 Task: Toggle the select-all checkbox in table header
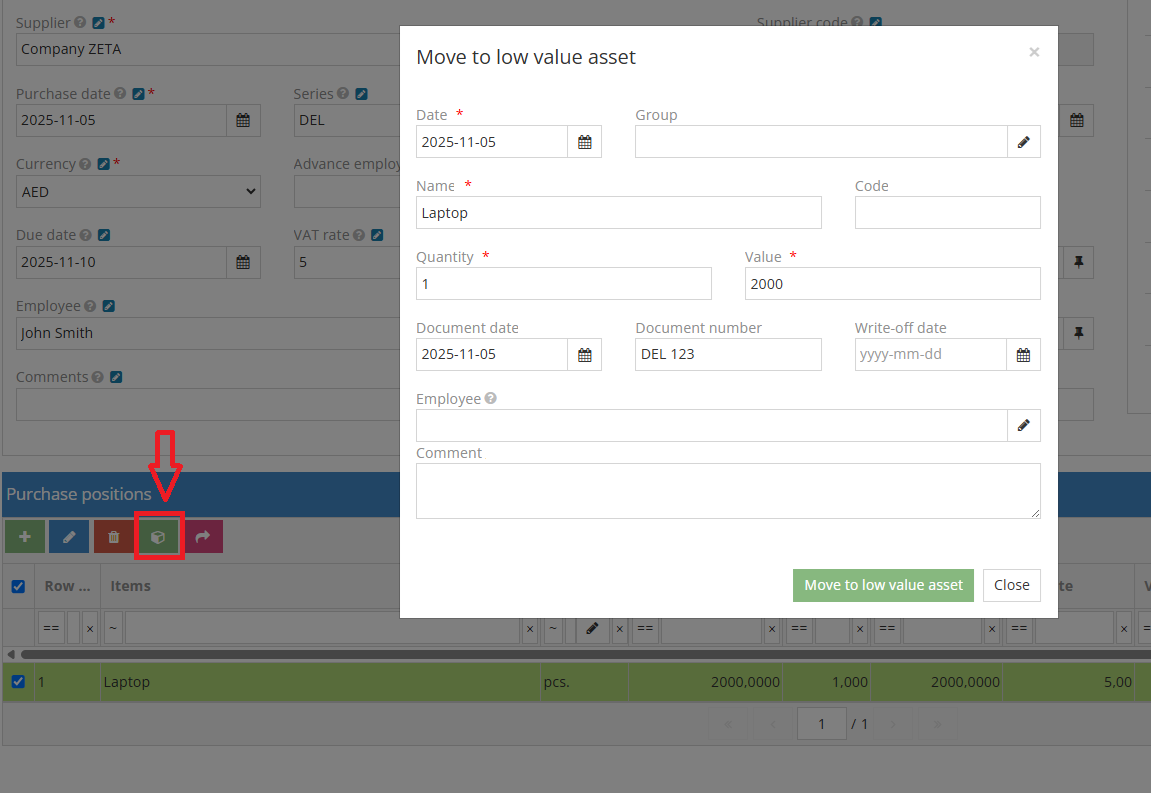pyautogui.click(x=18, y=587)
